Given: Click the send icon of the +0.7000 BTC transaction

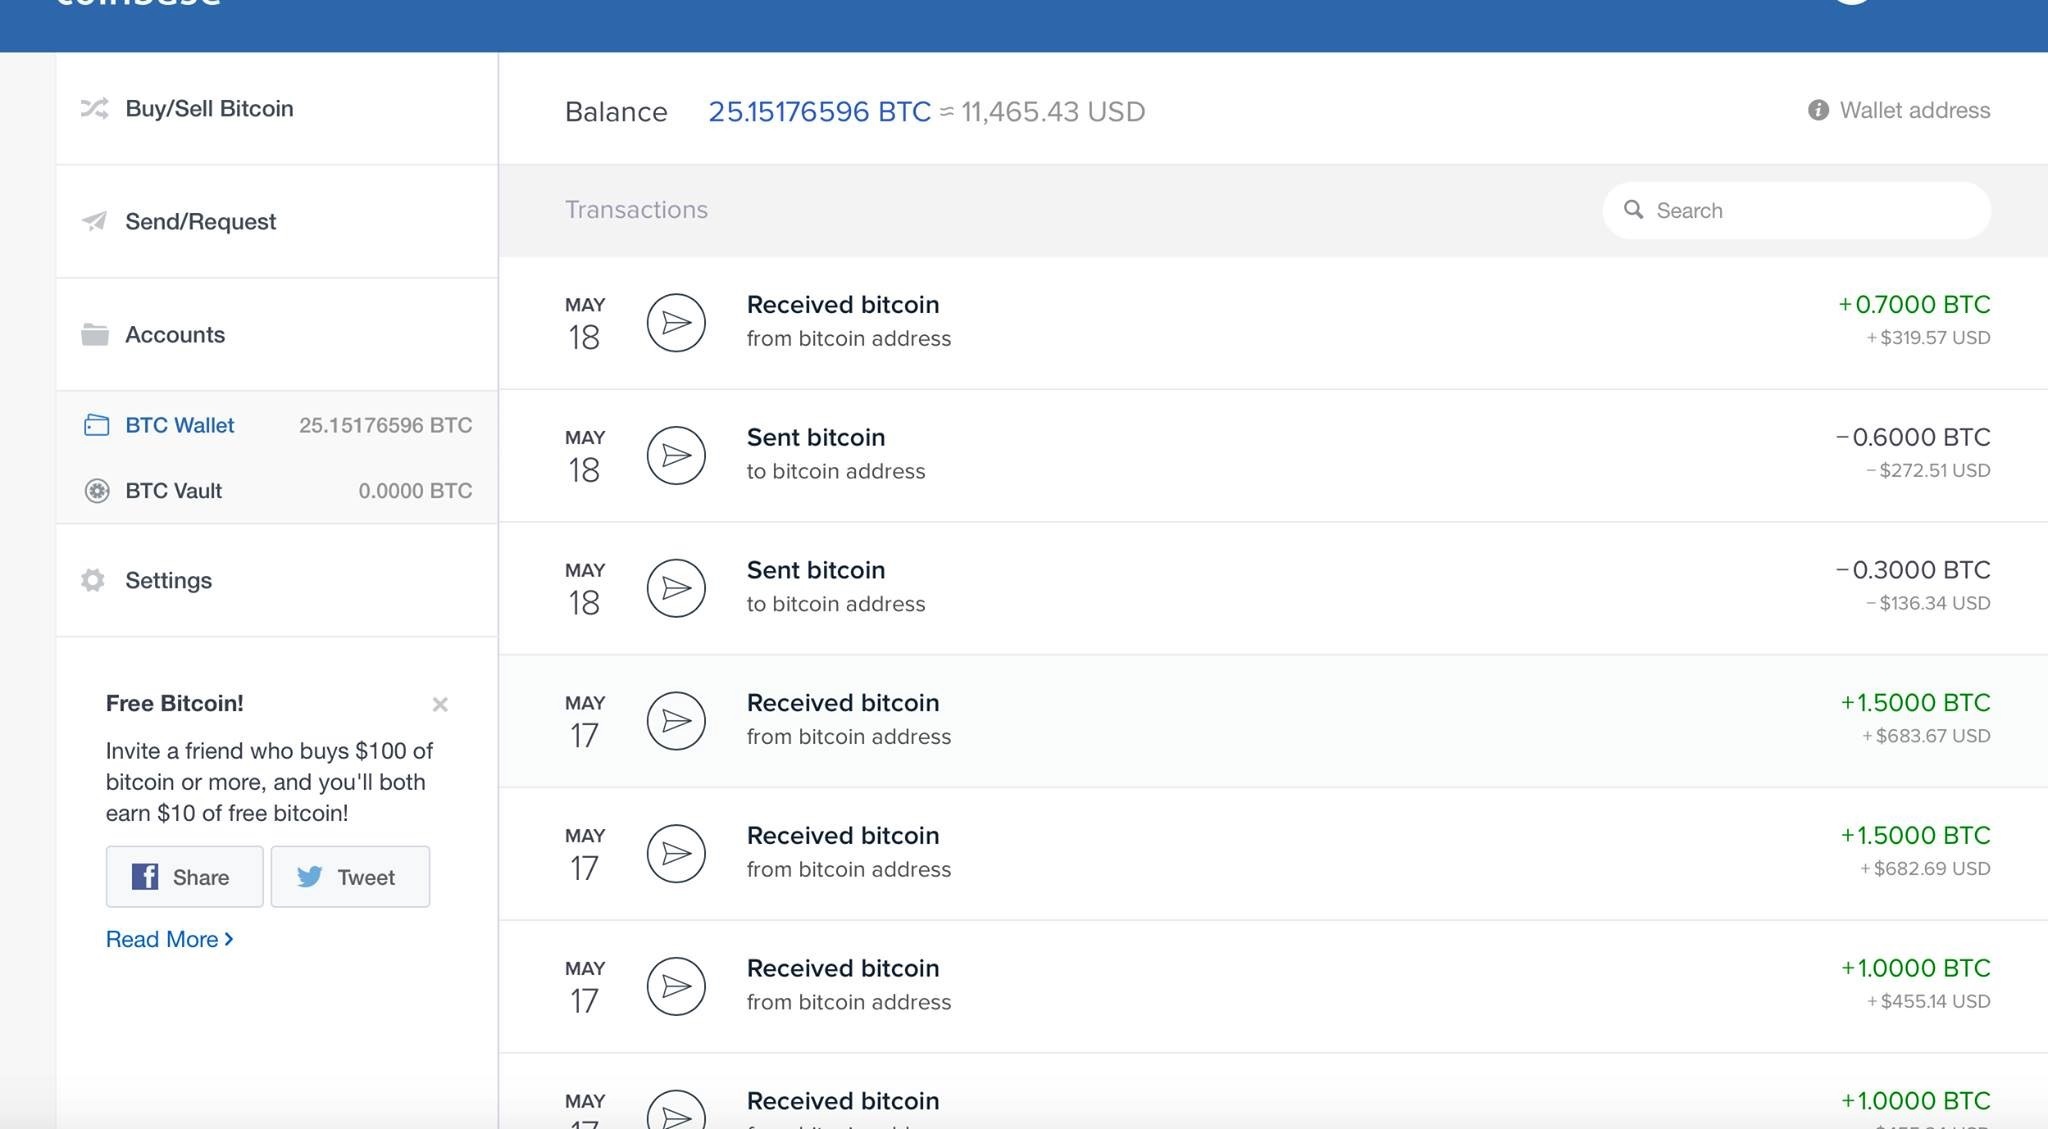Looking at the screenshot, I should pos(676,322).
